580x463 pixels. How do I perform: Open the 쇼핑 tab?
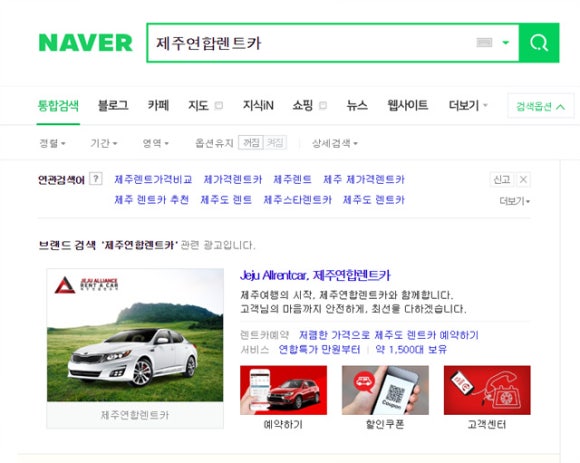303,106
